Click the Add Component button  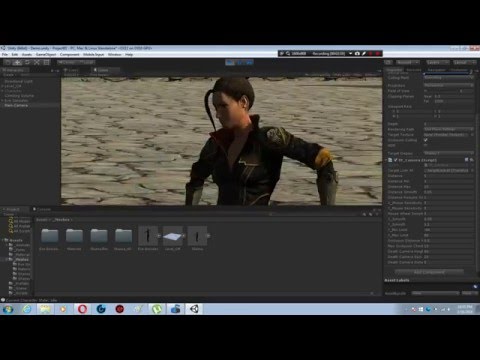pos(429,272)
